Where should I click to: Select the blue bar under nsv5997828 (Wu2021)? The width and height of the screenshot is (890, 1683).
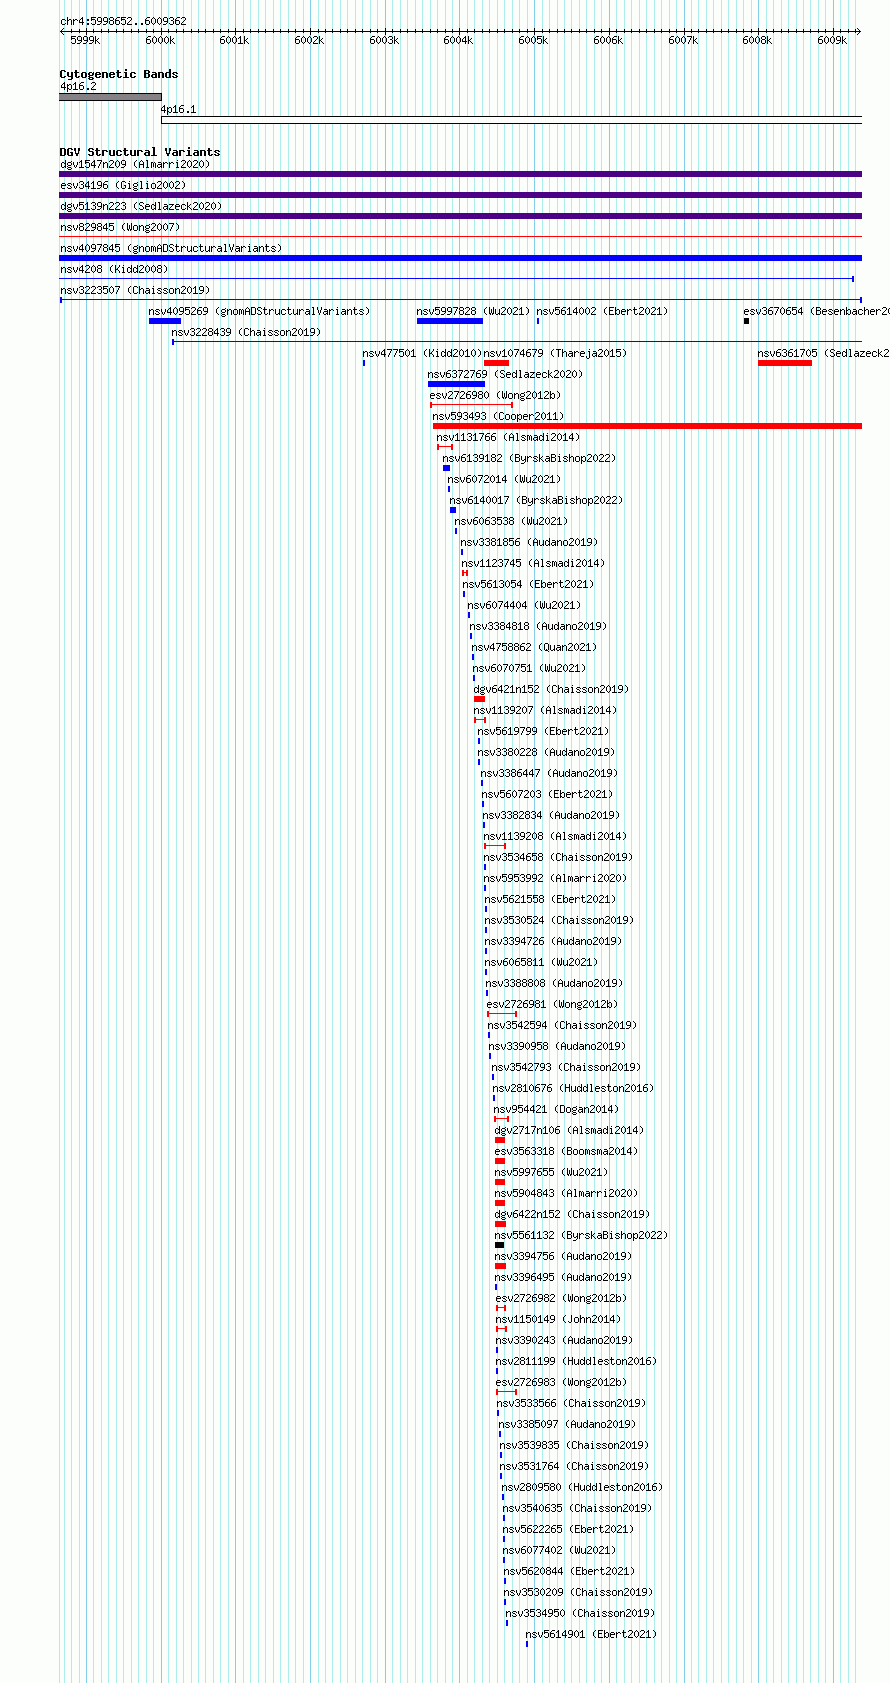[x=450, y=321]
